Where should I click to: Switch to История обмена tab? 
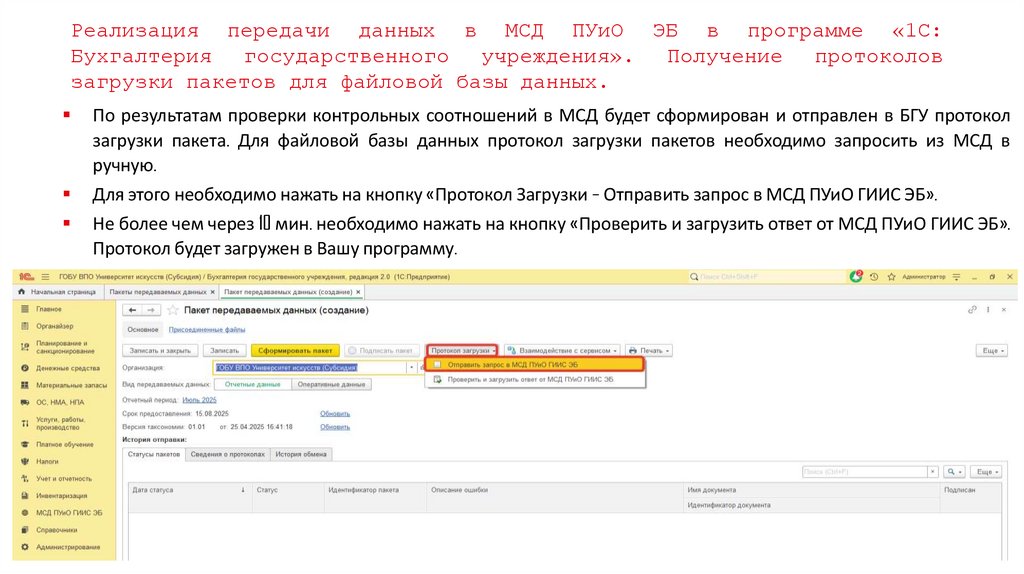point(301,454)
